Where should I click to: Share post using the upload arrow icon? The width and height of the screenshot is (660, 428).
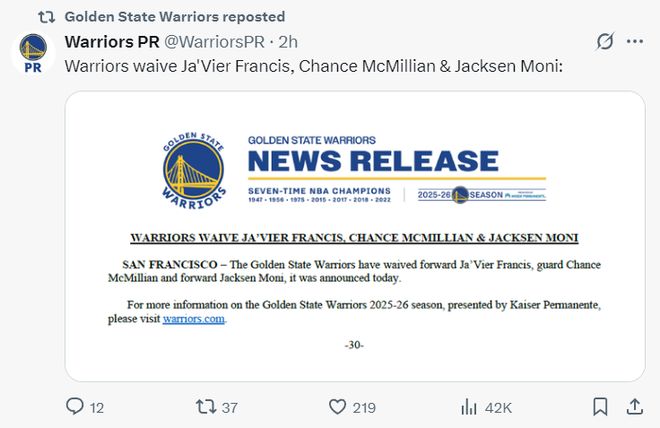tap(634, 407)
